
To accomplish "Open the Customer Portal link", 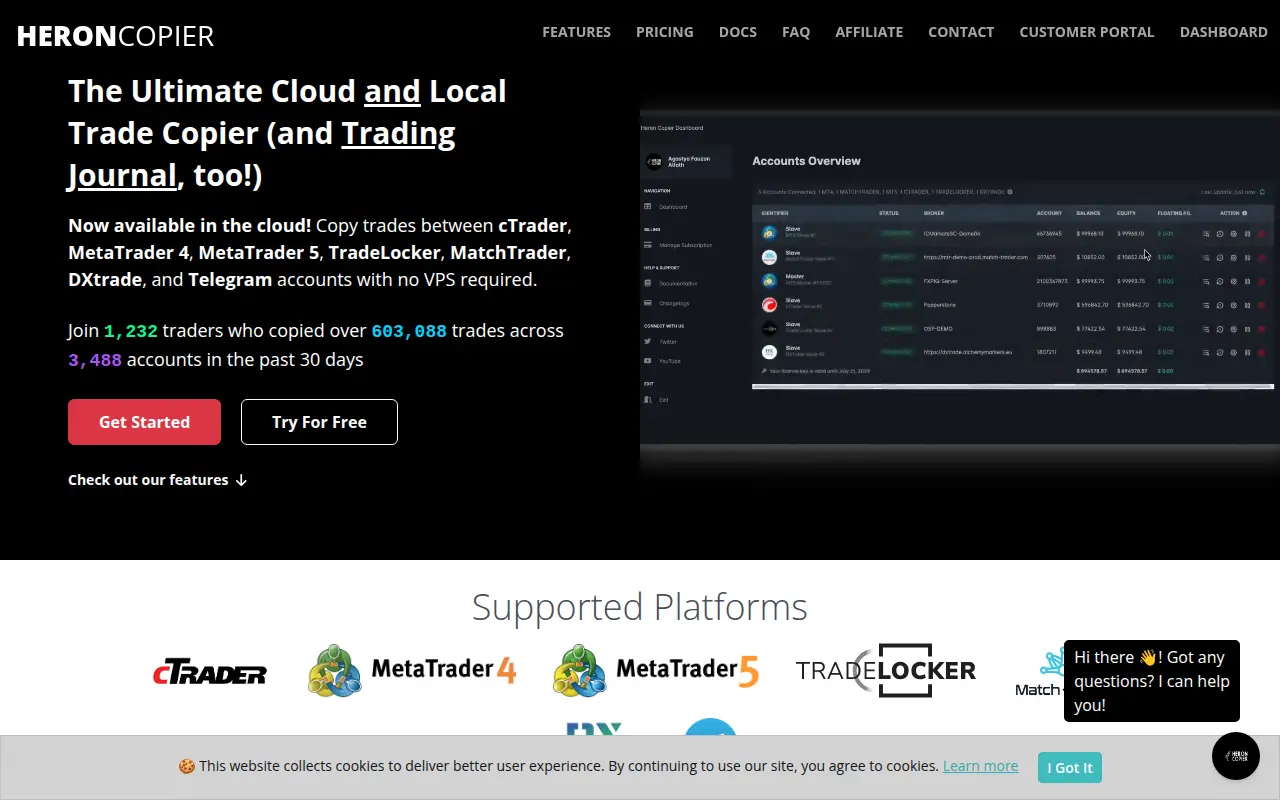I will pos(1087,32).
